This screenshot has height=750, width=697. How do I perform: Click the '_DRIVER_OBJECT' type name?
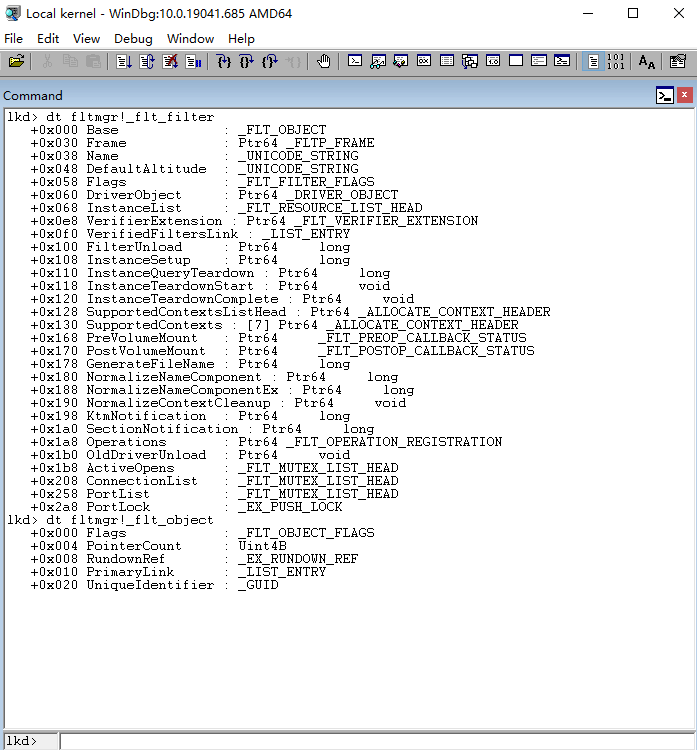coord(342,195)
